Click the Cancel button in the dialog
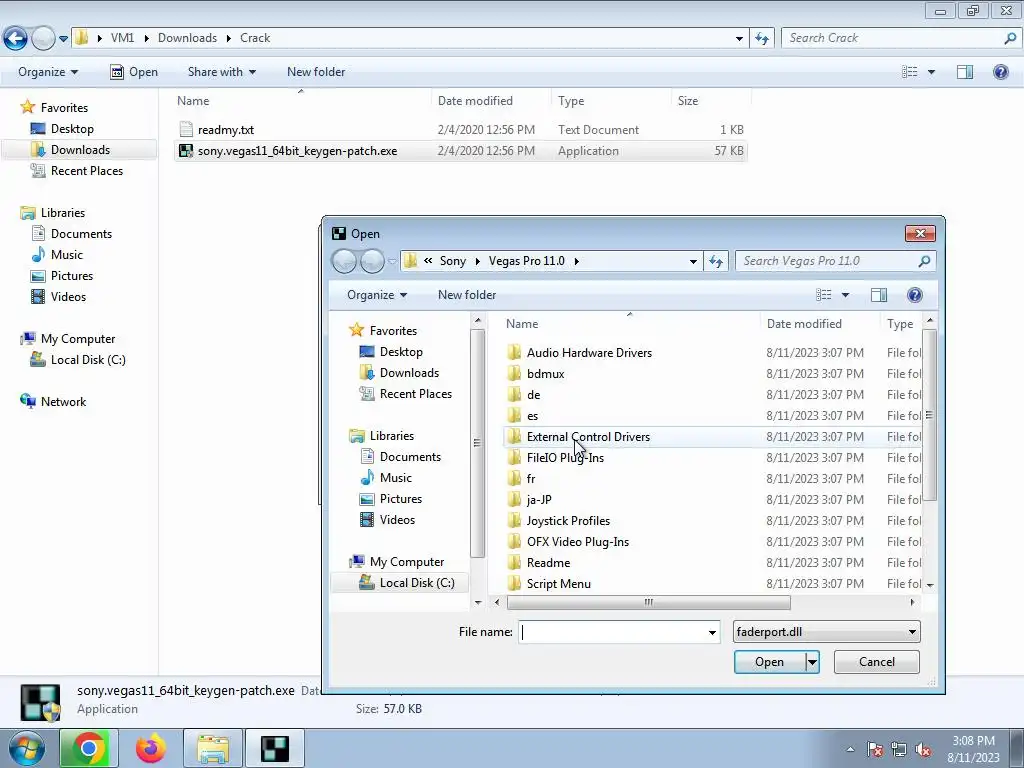This screenshot has width=1024, height=768. click(x=876, y=662)
